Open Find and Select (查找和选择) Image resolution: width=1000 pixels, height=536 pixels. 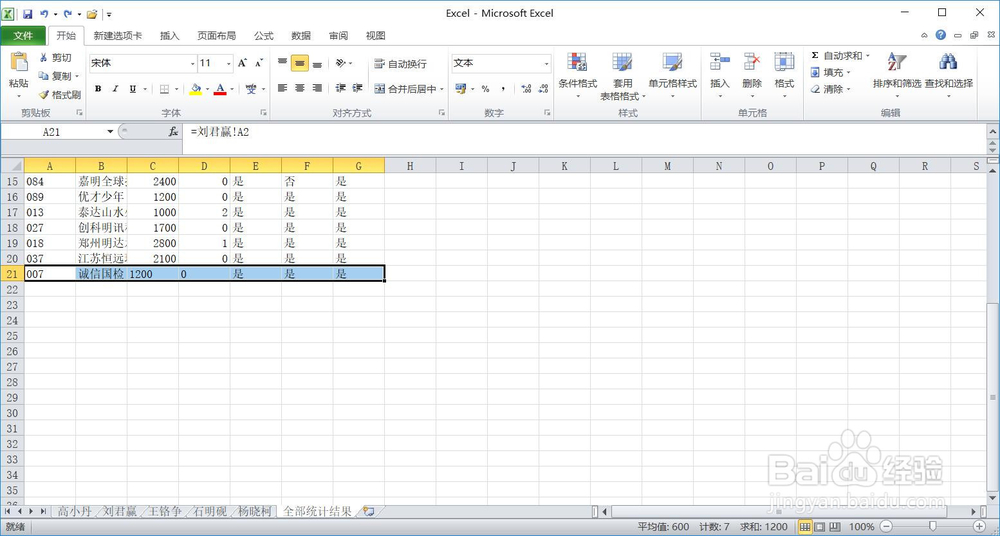pyautogui.click(x=949, y=75)
